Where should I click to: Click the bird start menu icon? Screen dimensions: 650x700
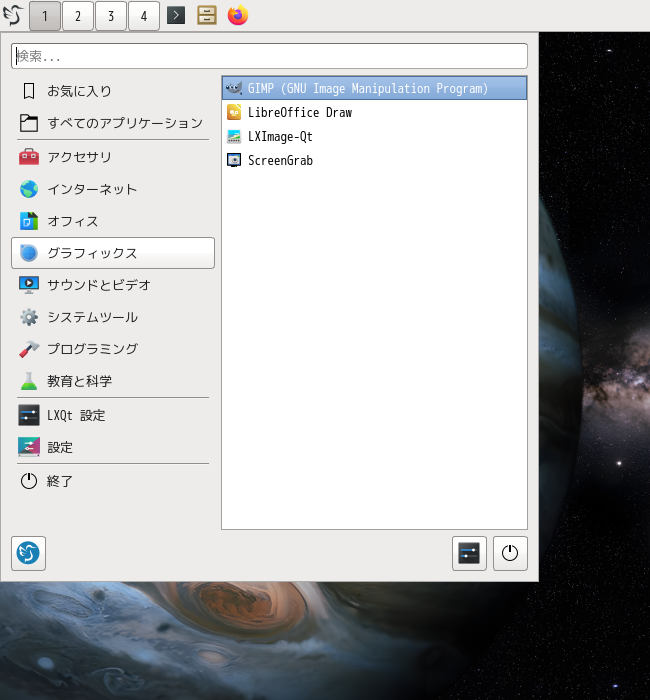[x=13, y=16]
